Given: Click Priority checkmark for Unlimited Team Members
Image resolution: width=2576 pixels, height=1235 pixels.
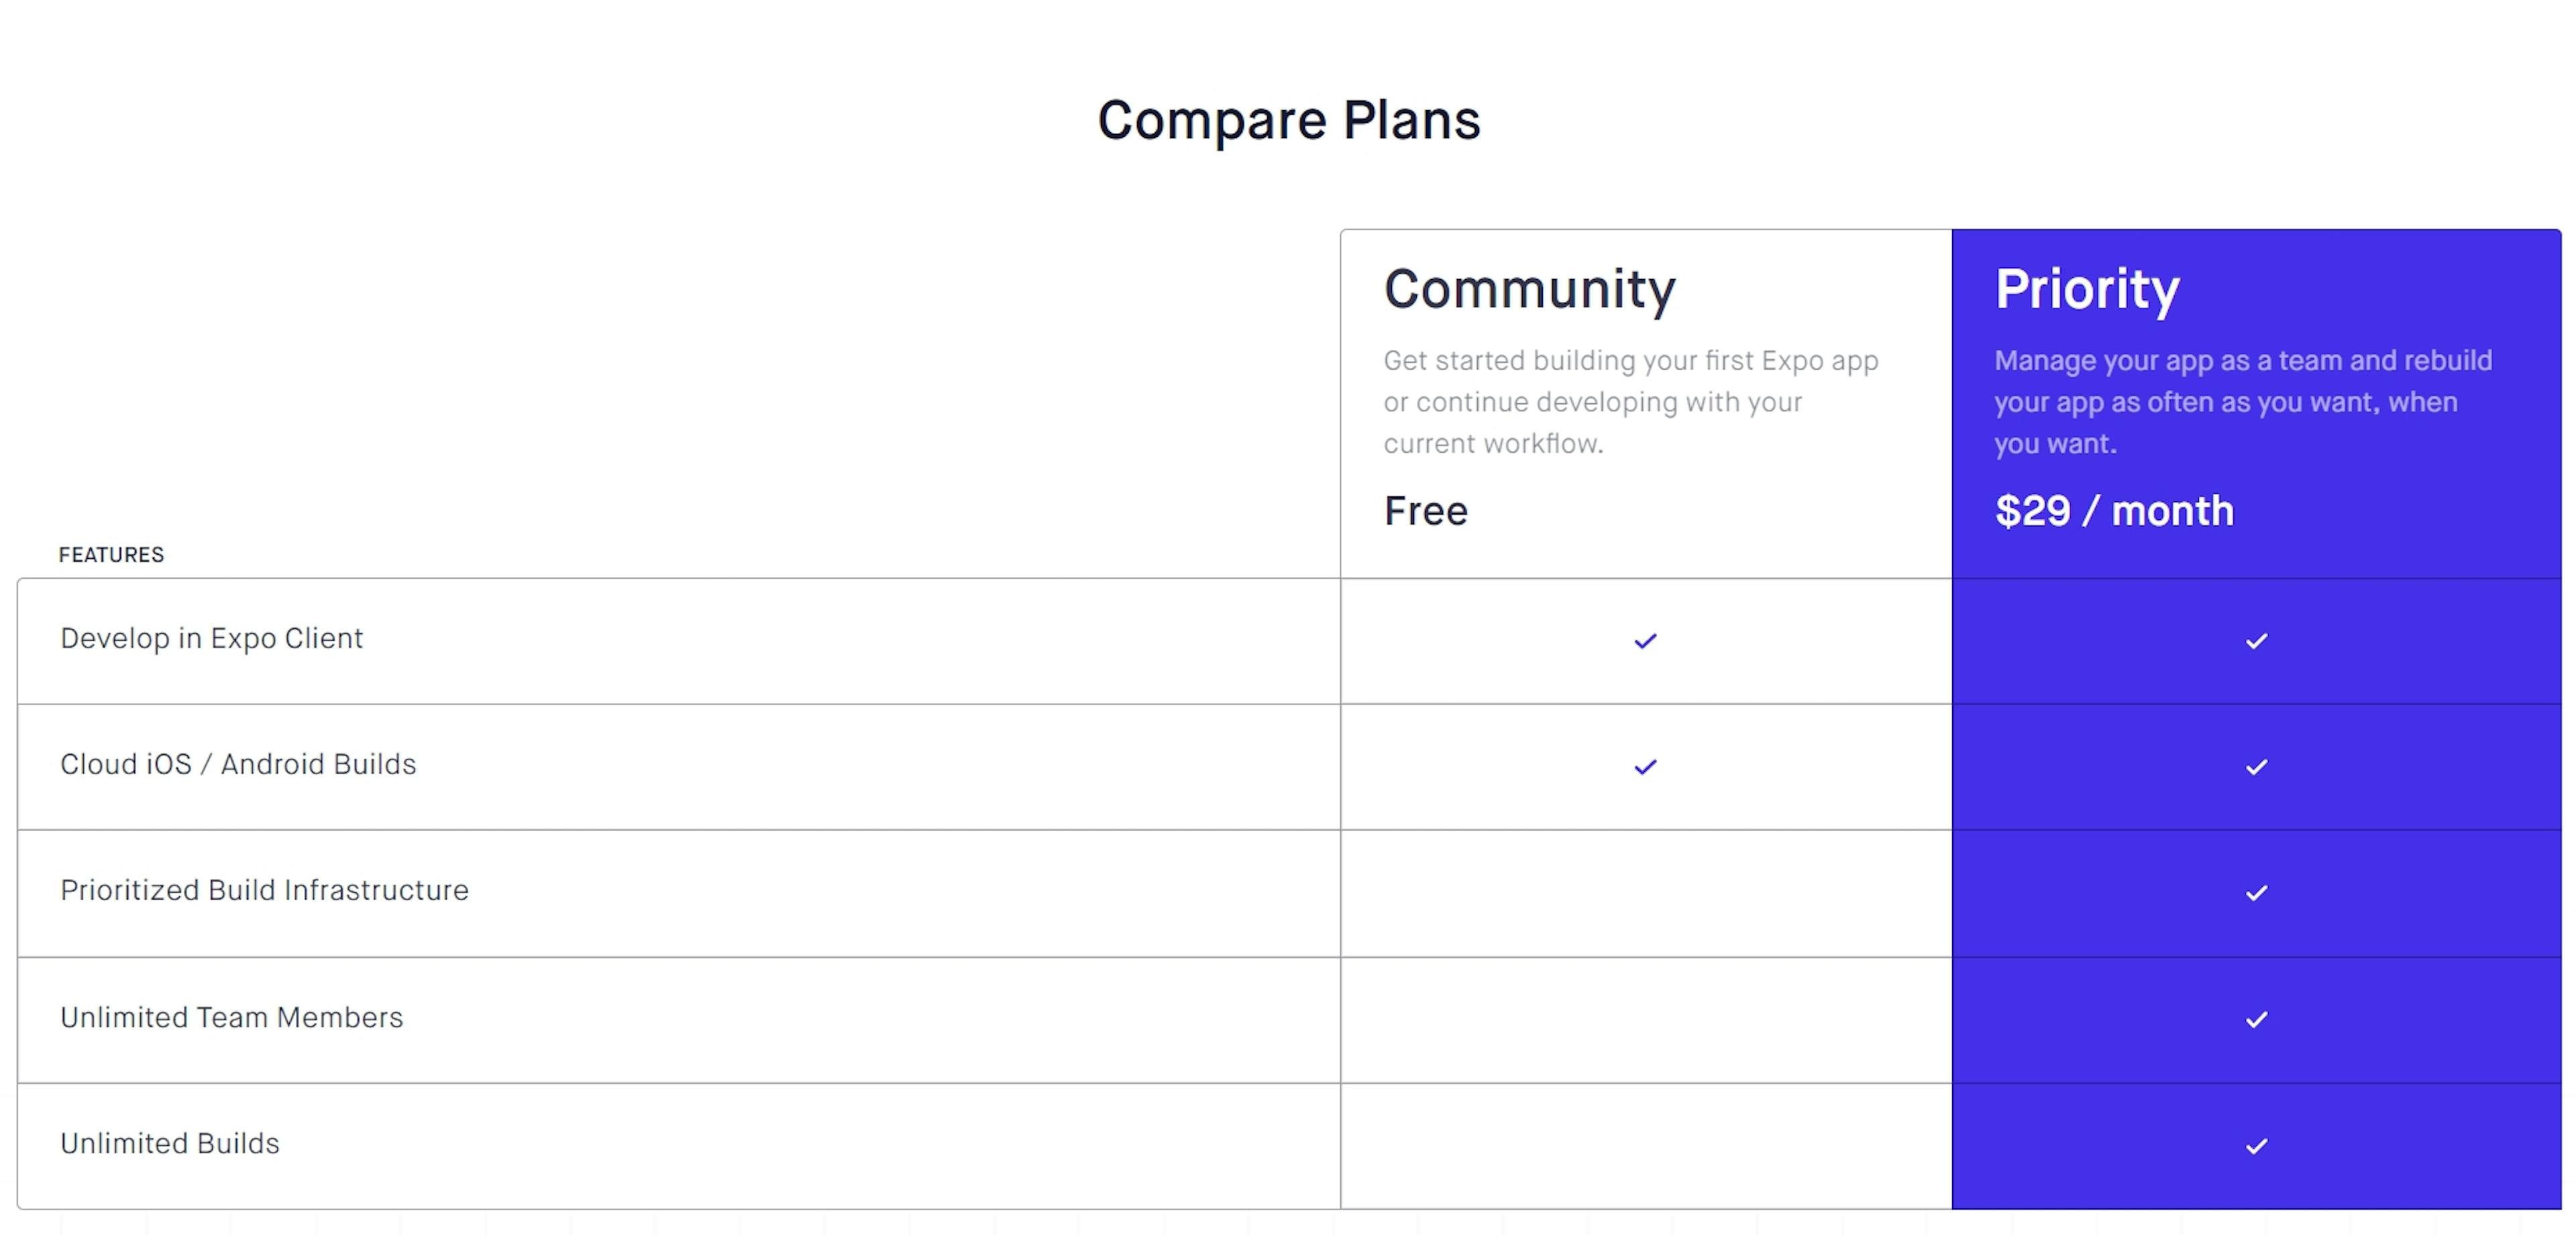Looking at the screenshot, I should (2256, 1019).
